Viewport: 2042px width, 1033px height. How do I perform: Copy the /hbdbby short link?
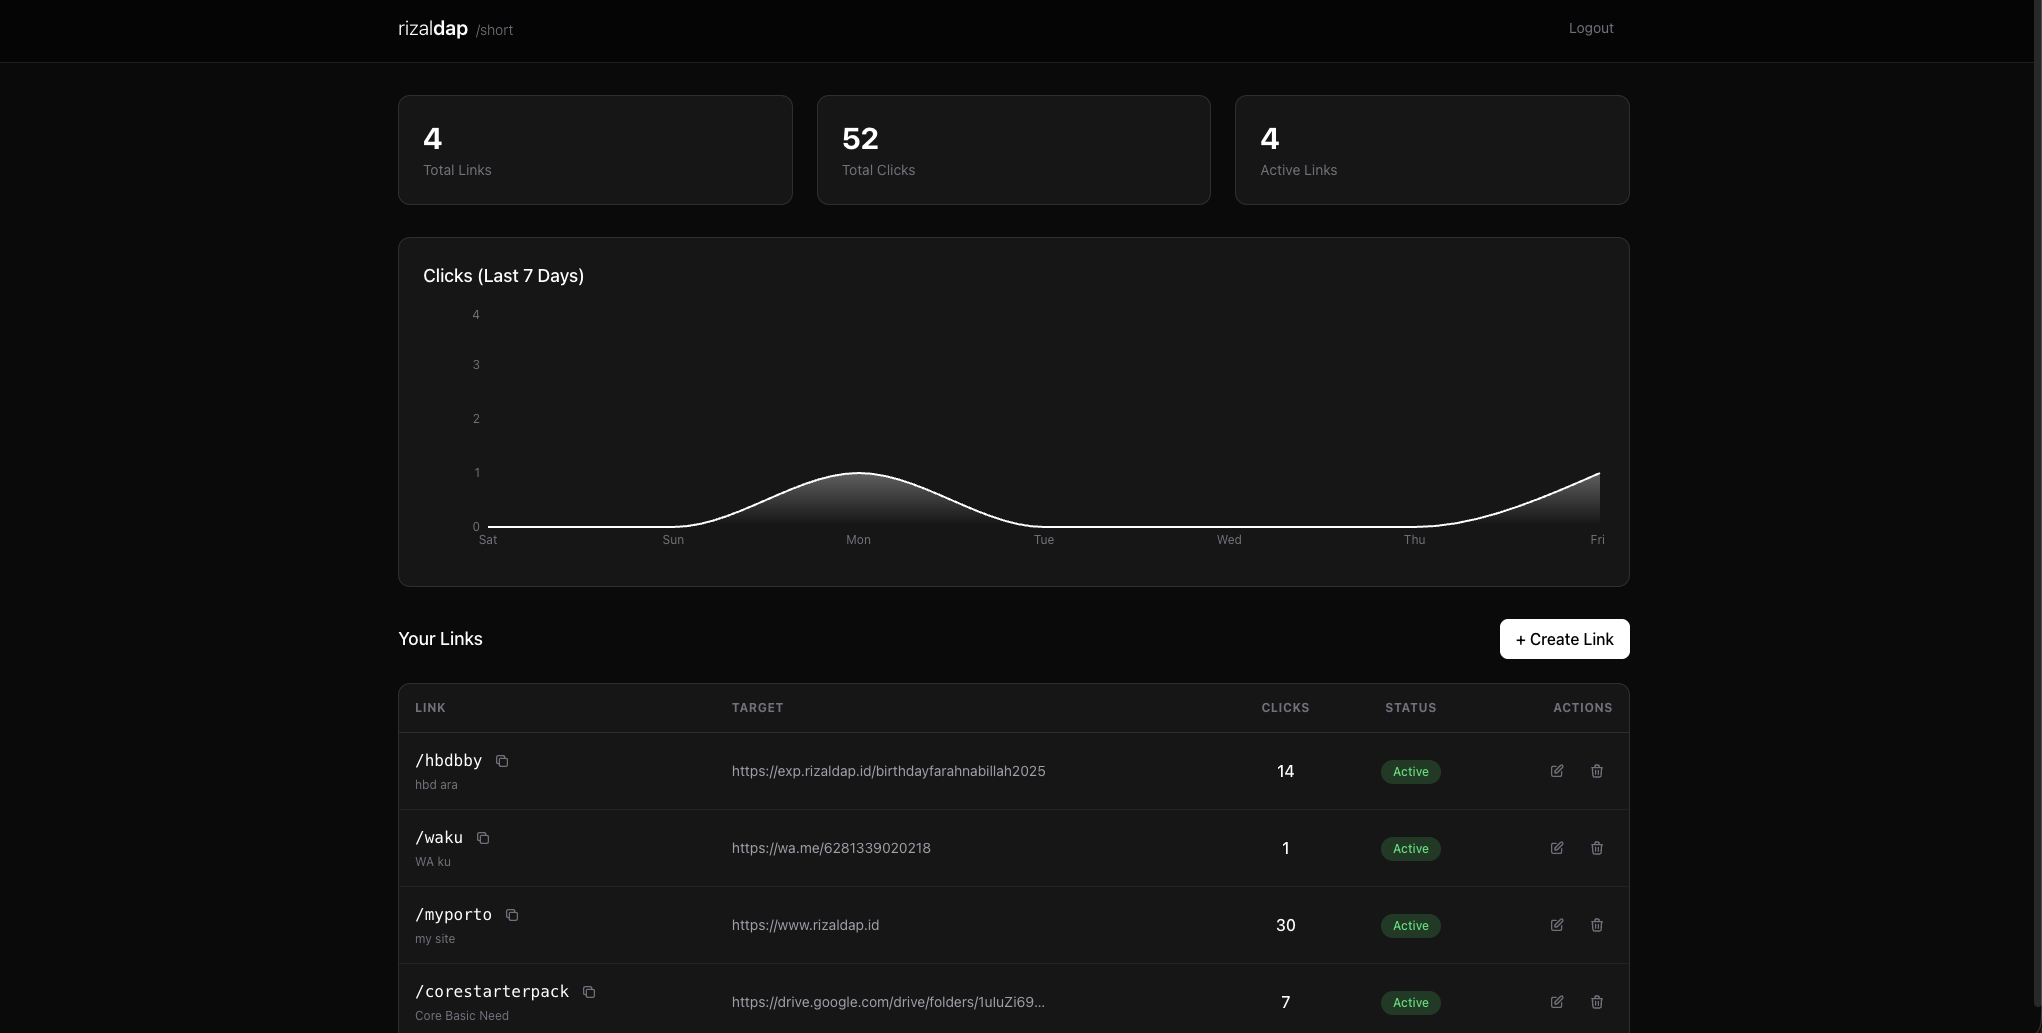click(502, 761)
